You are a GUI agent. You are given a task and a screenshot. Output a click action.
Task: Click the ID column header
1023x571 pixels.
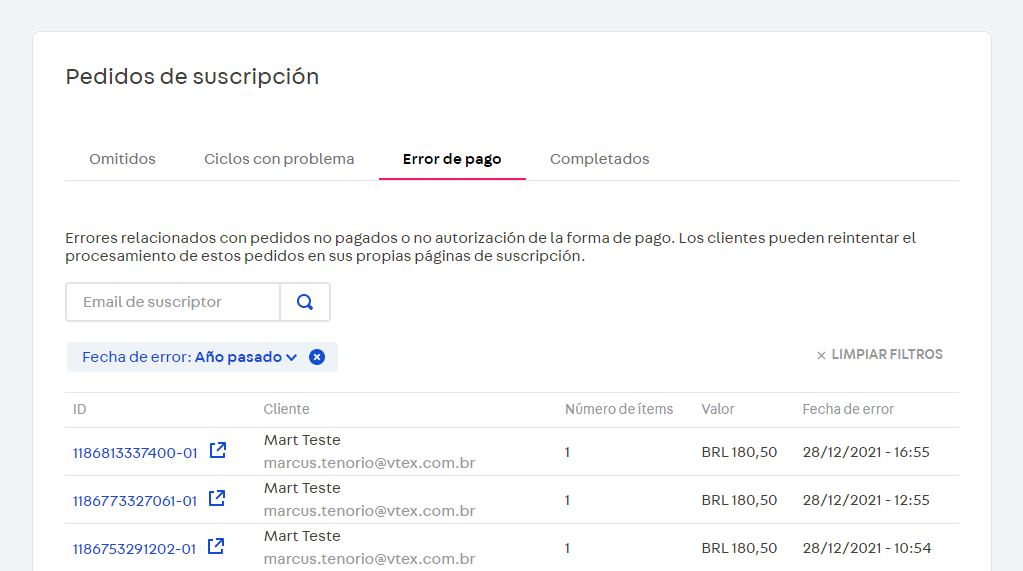pyautogui.click(x=80, y=409)
